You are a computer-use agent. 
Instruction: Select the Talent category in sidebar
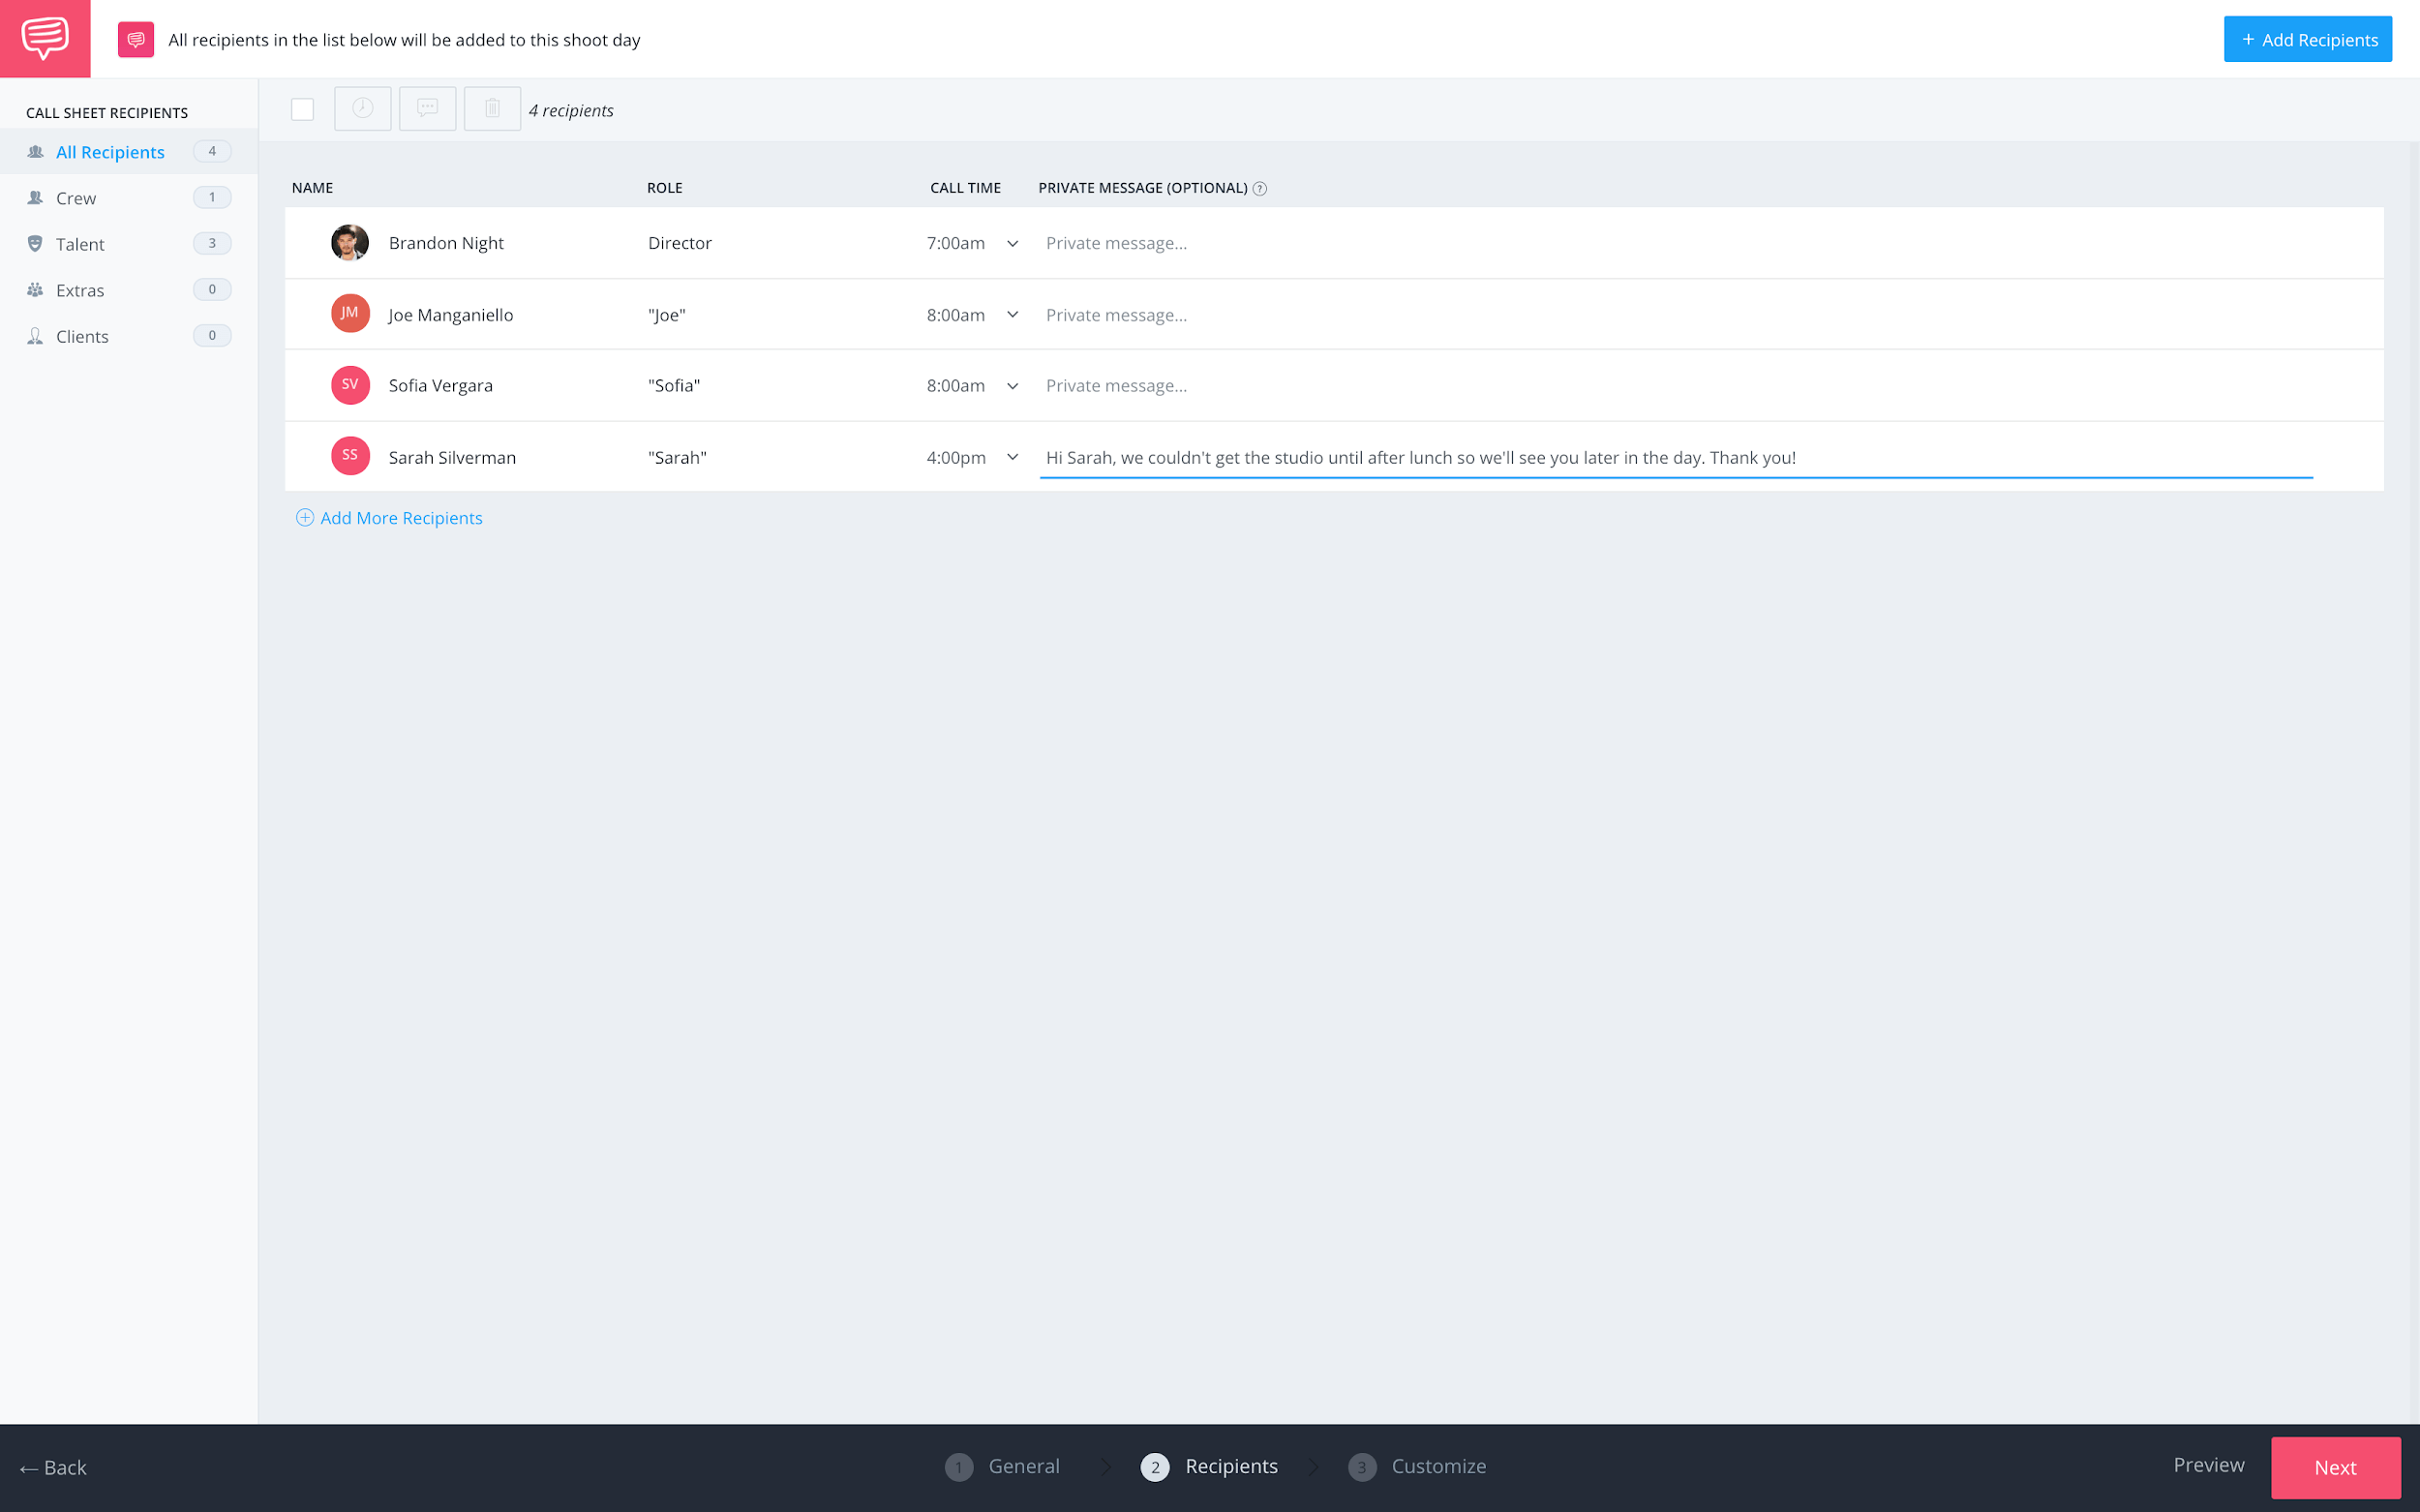pyautogui.click(x=82, y=244)
